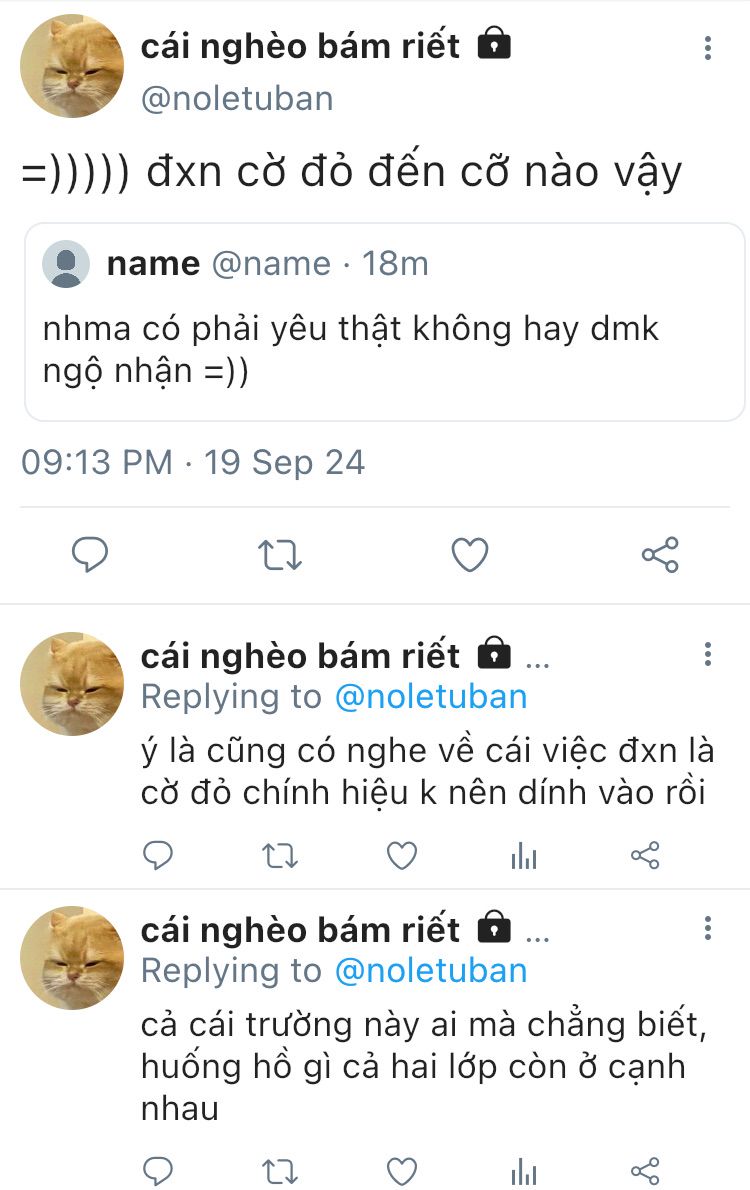Open last reply's three-dot options menu
Viewport: 750px width, 1190px height.
pos(708,928)
